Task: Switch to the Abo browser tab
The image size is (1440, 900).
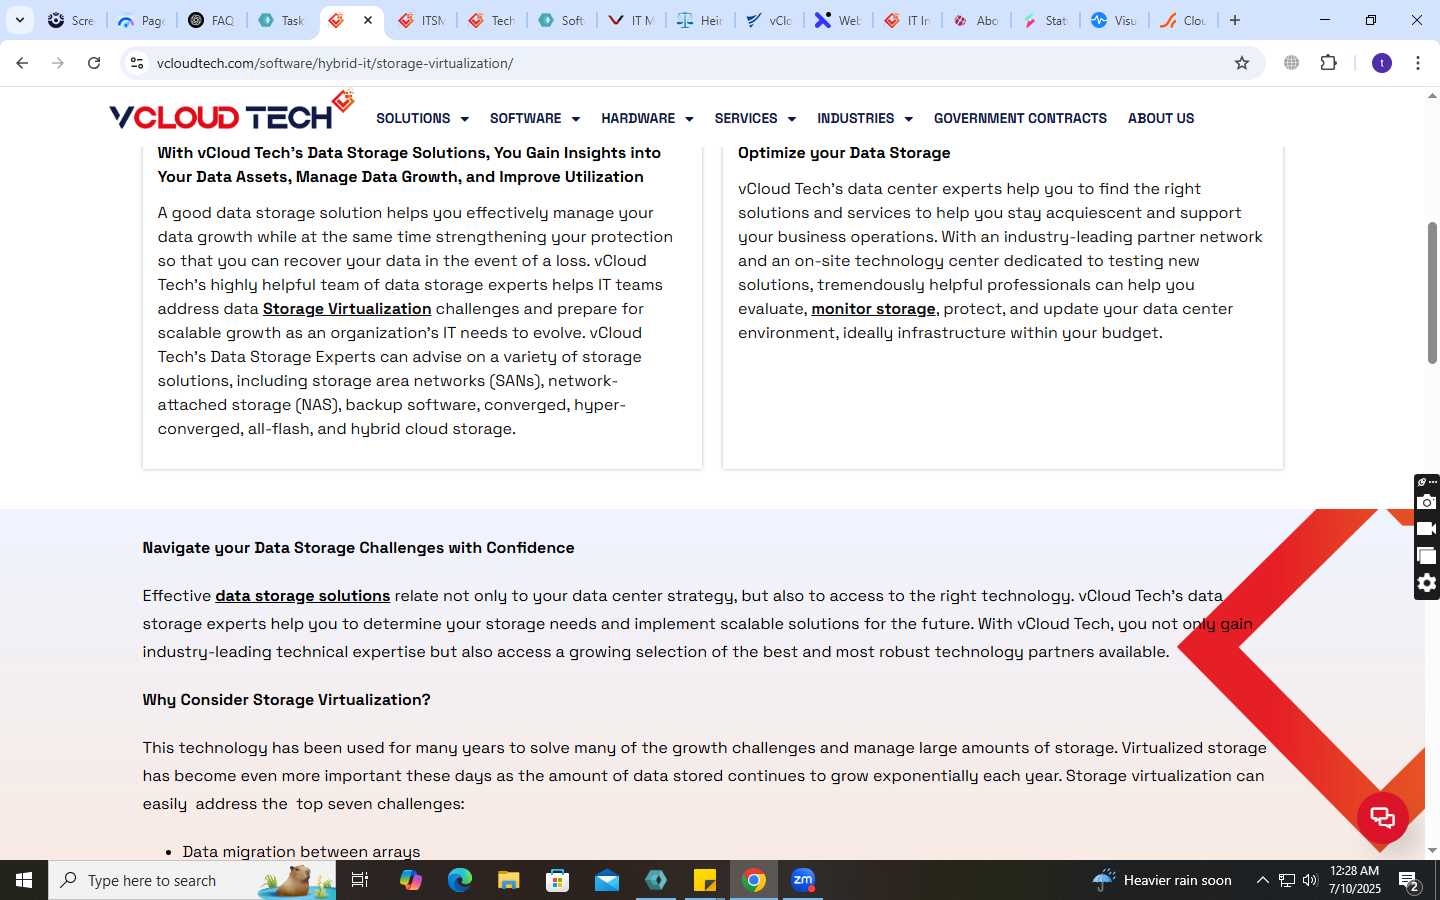Action: (975, 20)
